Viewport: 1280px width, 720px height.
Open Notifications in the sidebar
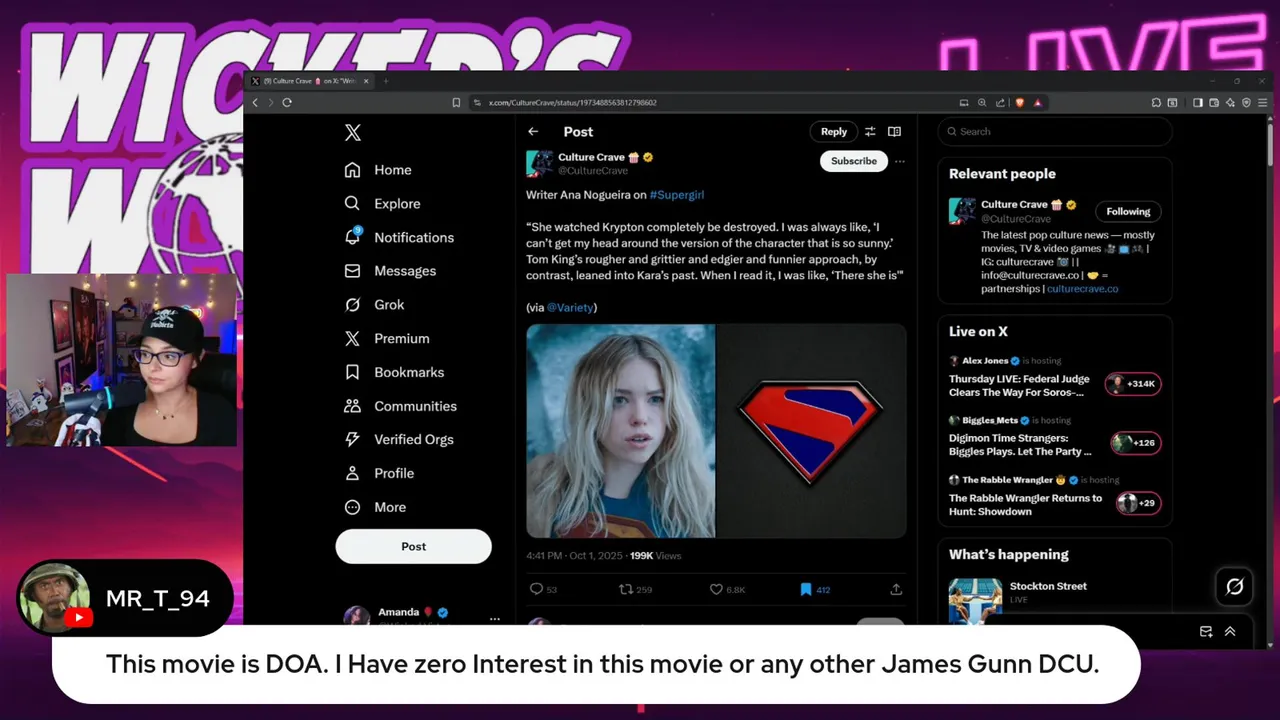pos(399,237)
